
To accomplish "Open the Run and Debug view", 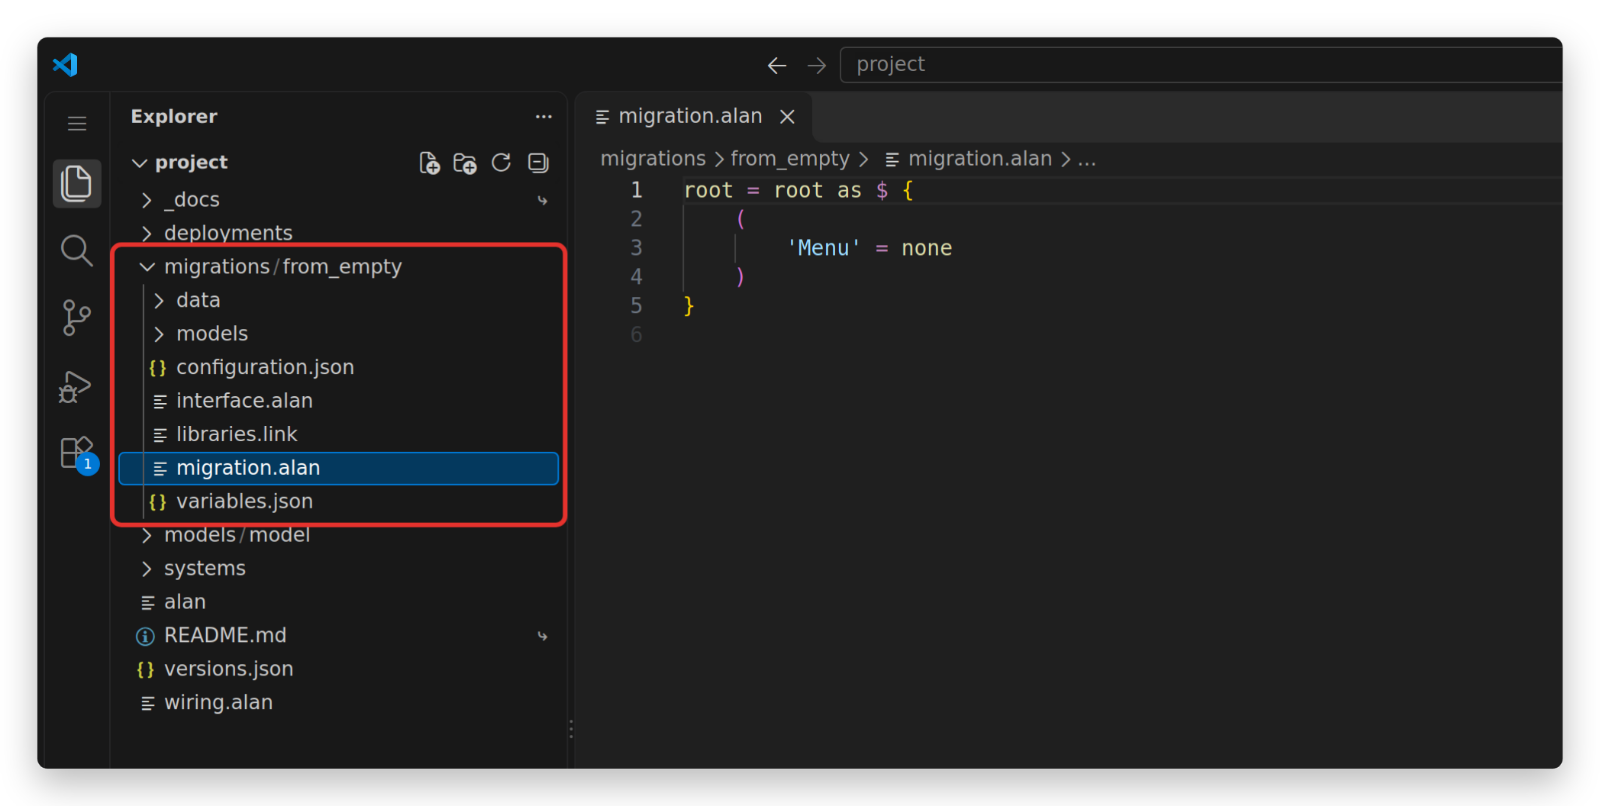I will pyautogui.click(x=75, y=386).
